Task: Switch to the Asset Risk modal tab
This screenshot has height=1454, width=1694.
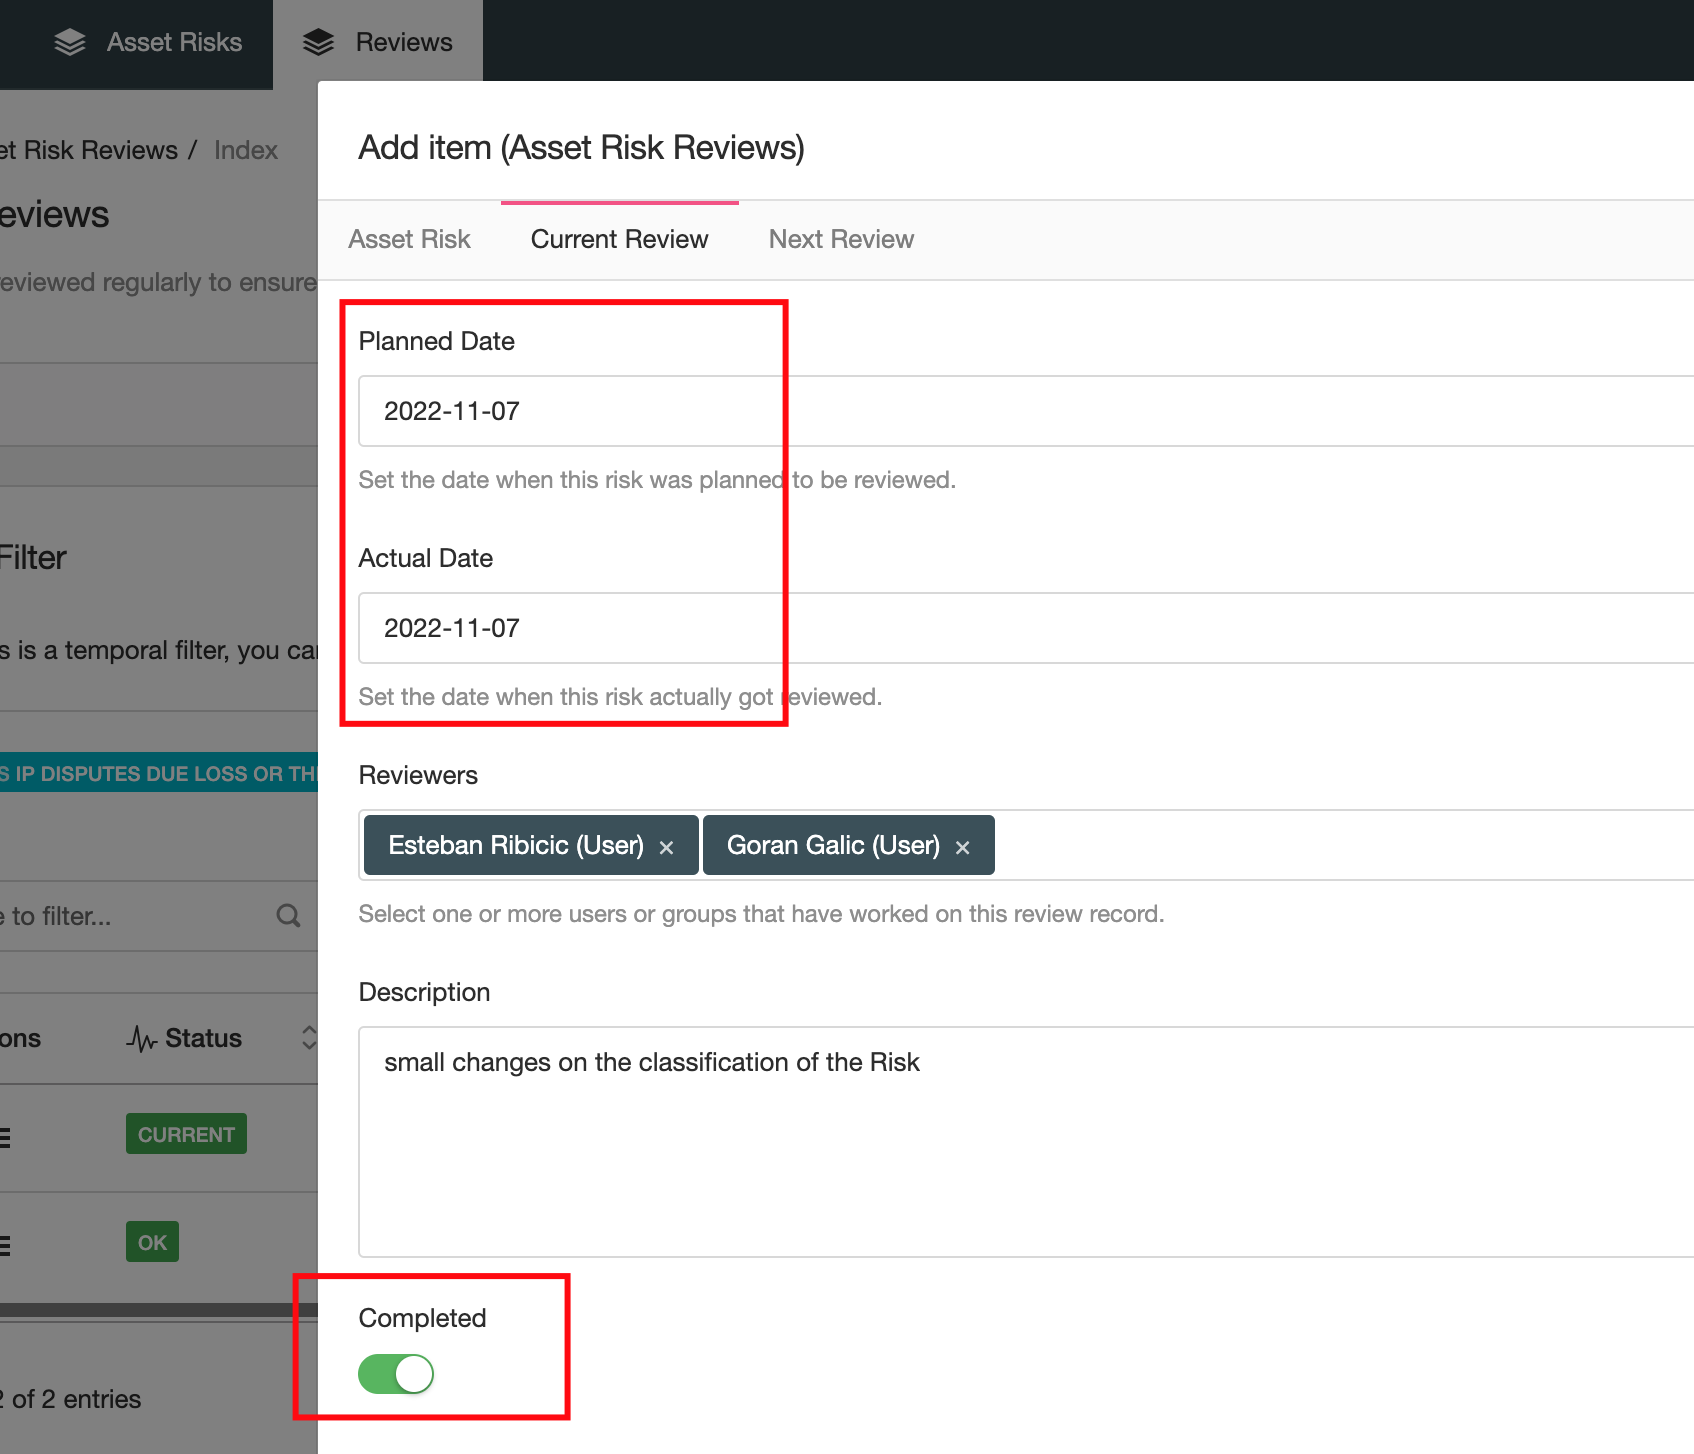Action: (x=409, y=240)
